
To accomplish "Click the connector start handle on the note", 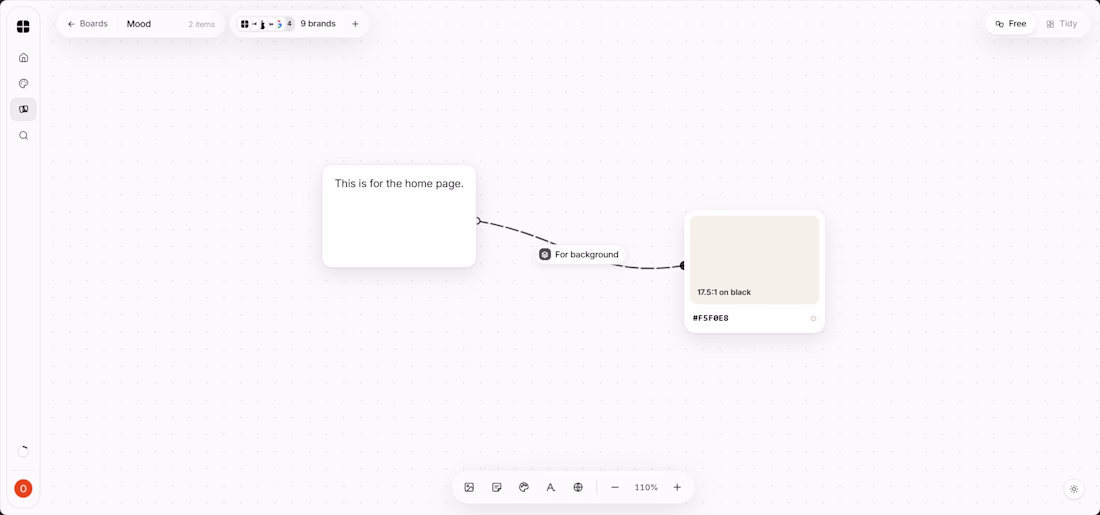I will click(478, 221).
